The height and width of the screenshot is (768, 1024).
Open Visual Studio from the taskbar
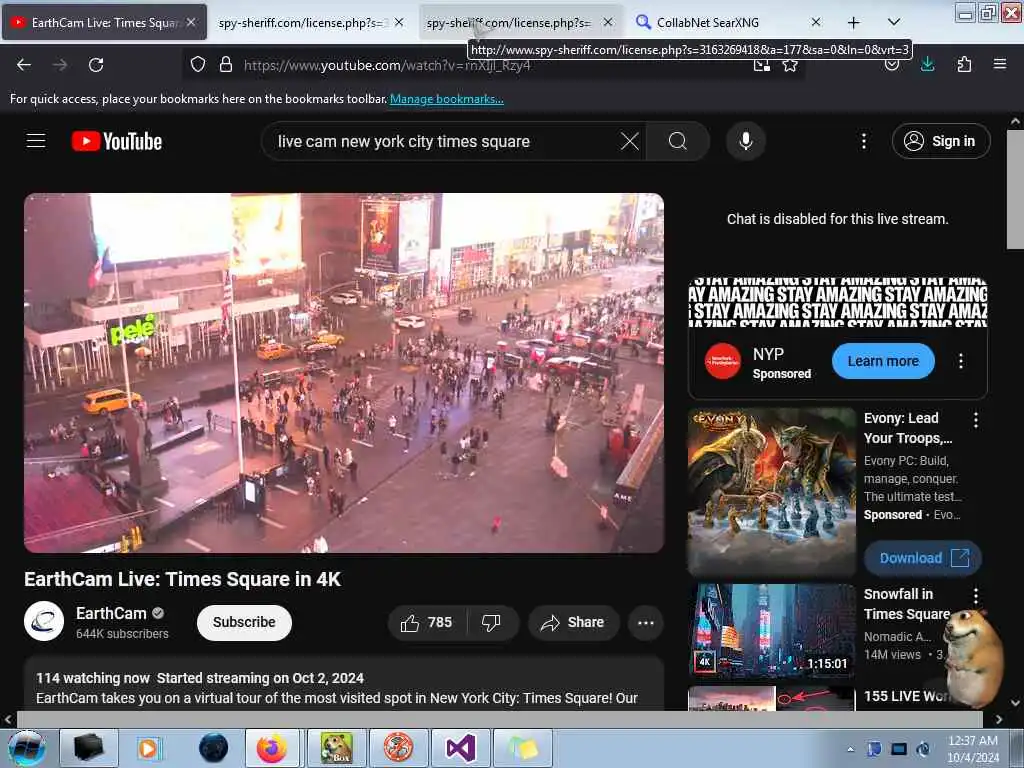coord(460,748)
